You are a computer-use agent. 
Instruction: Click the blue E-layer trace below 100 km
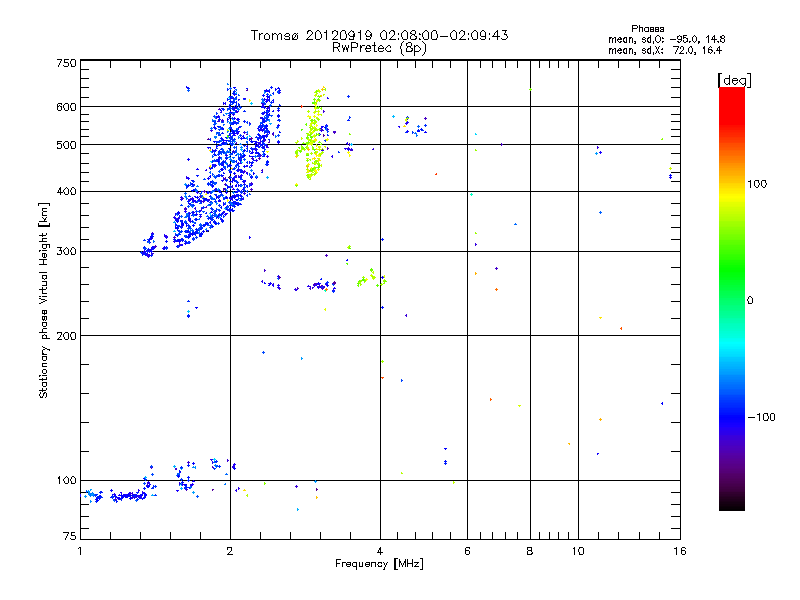(x=120, y=495)
